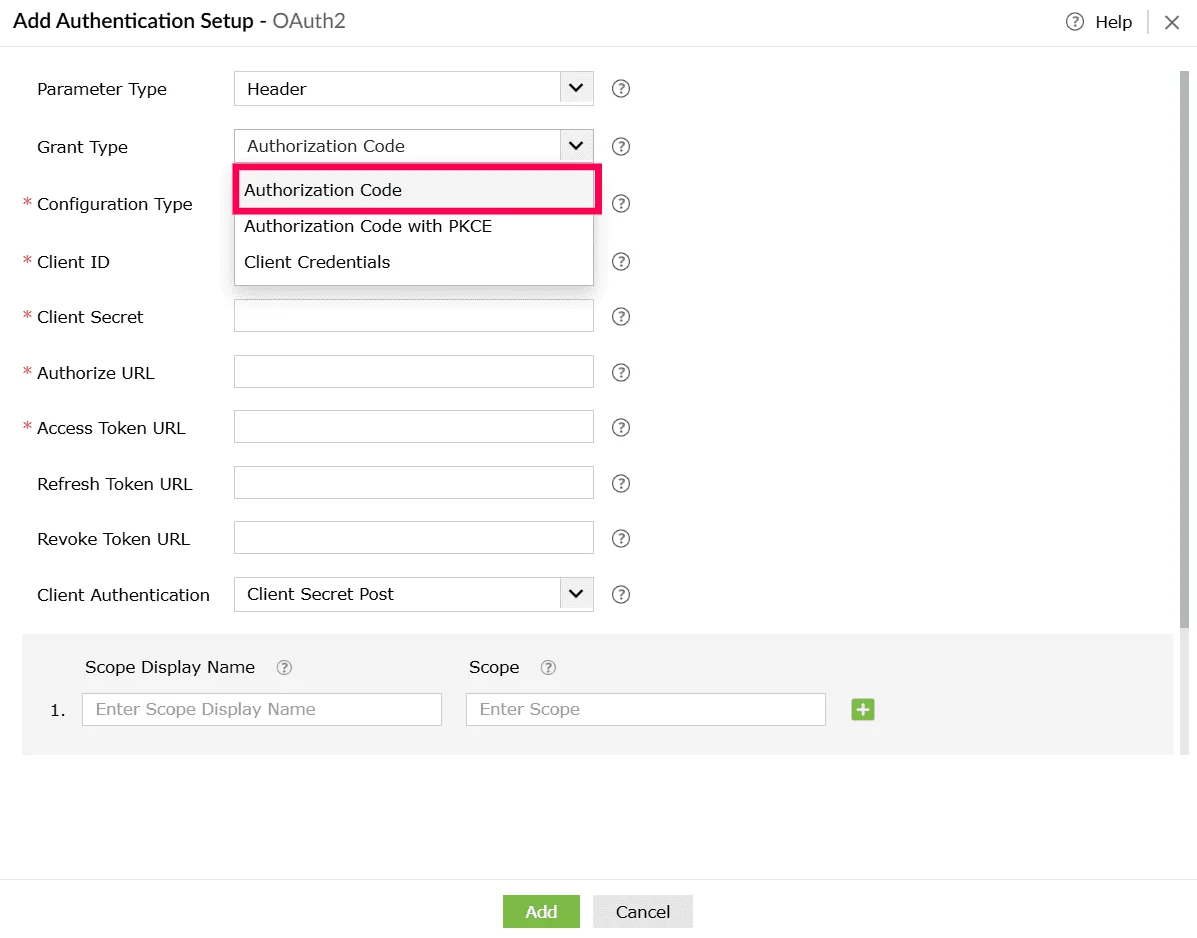Open help for Access Token URL field

pyautogui.click(x=621, y=427)
